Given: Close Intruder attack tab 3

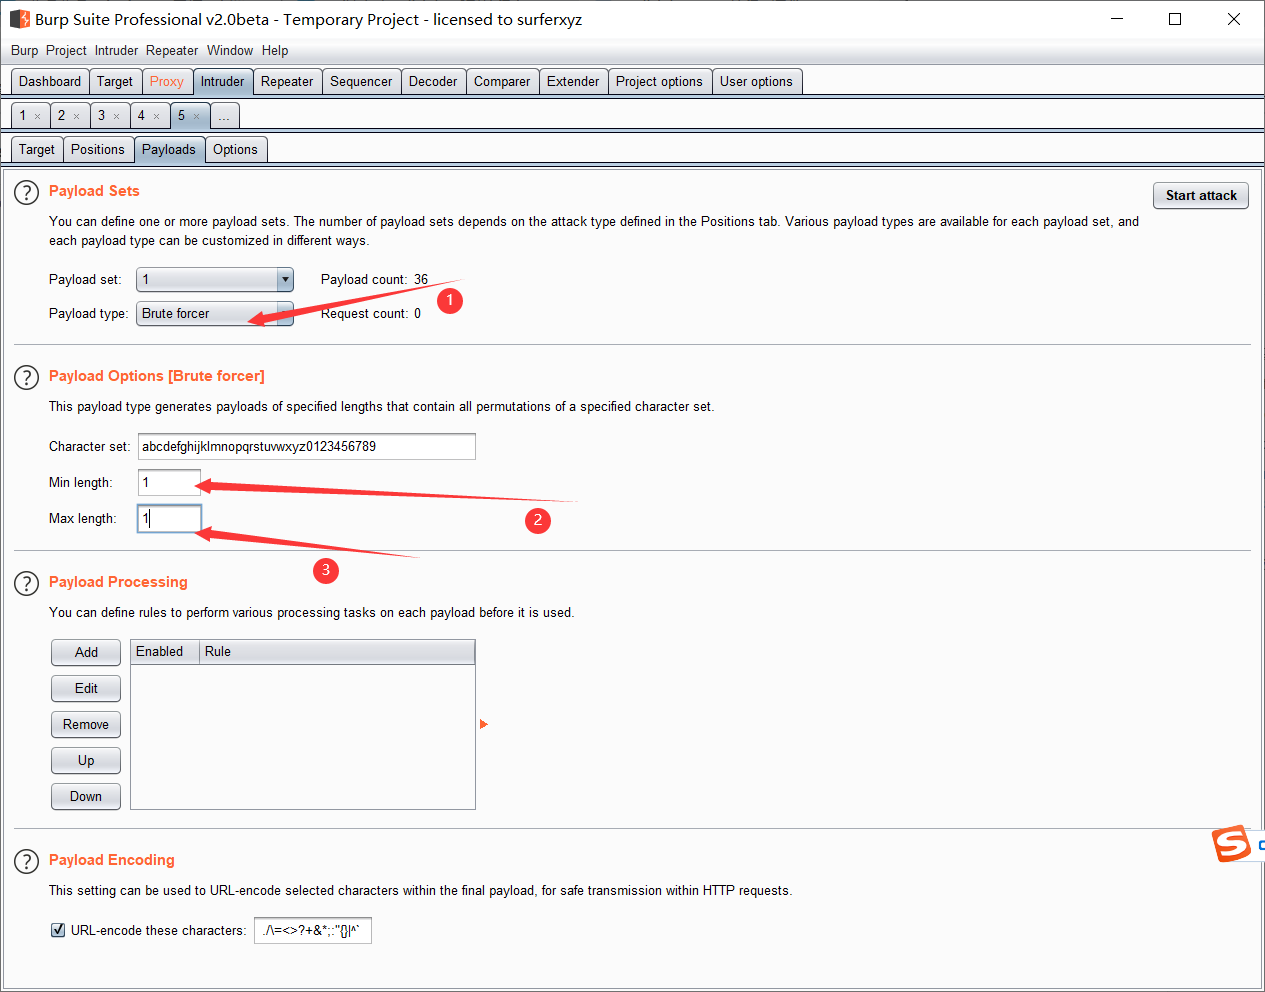Looking at the screenshot, I should click(116, 117).
